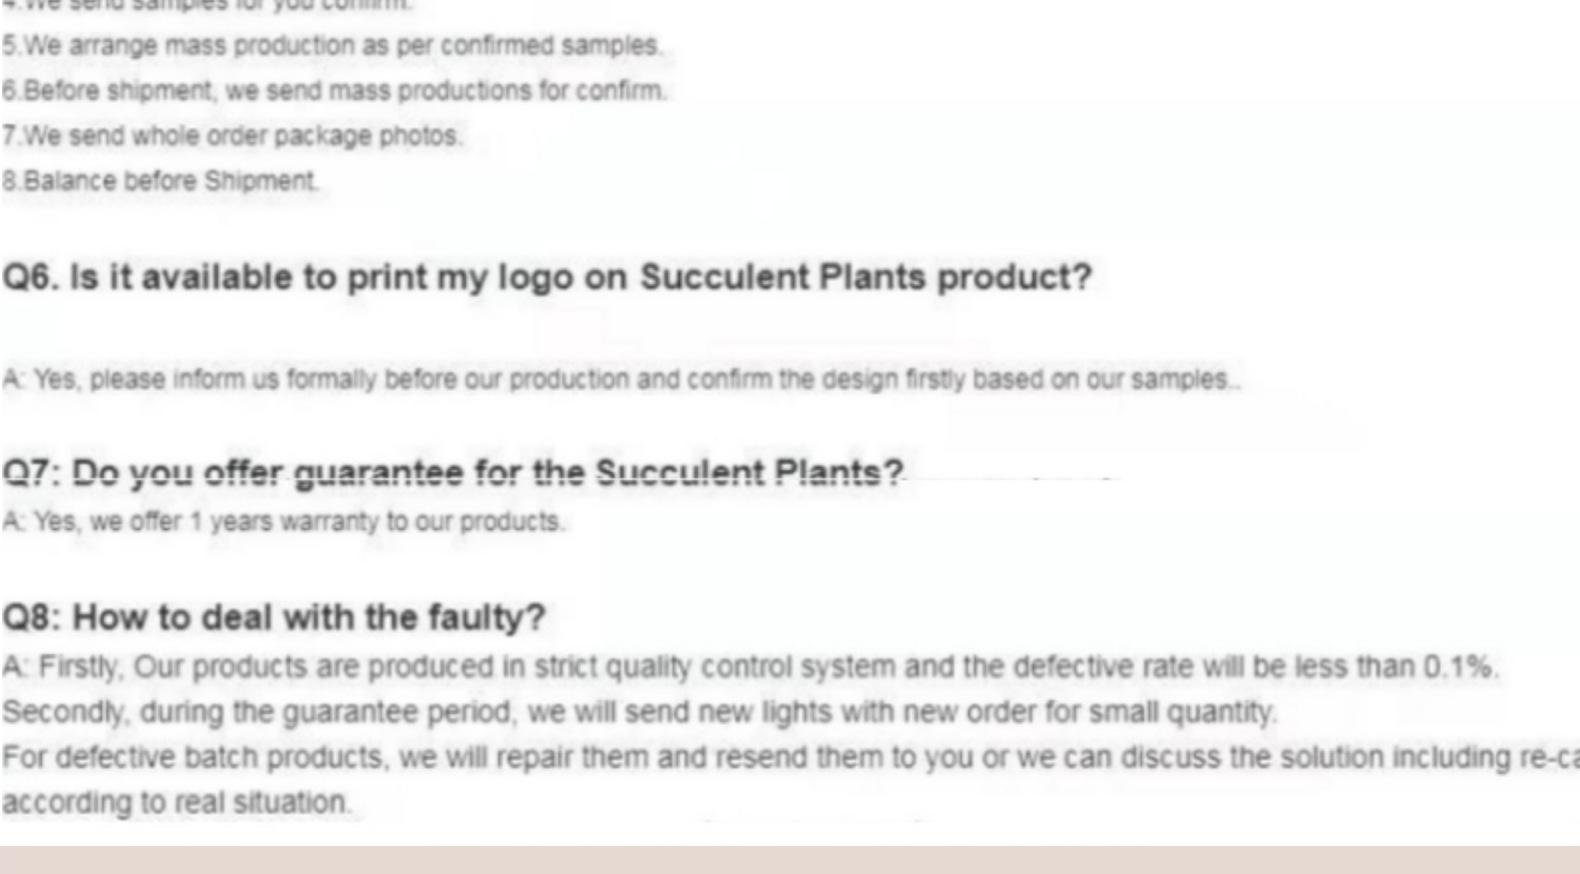Click the "according to real situation" line
The width and height of the screenshot is (1580, 874).
[176, 802]
